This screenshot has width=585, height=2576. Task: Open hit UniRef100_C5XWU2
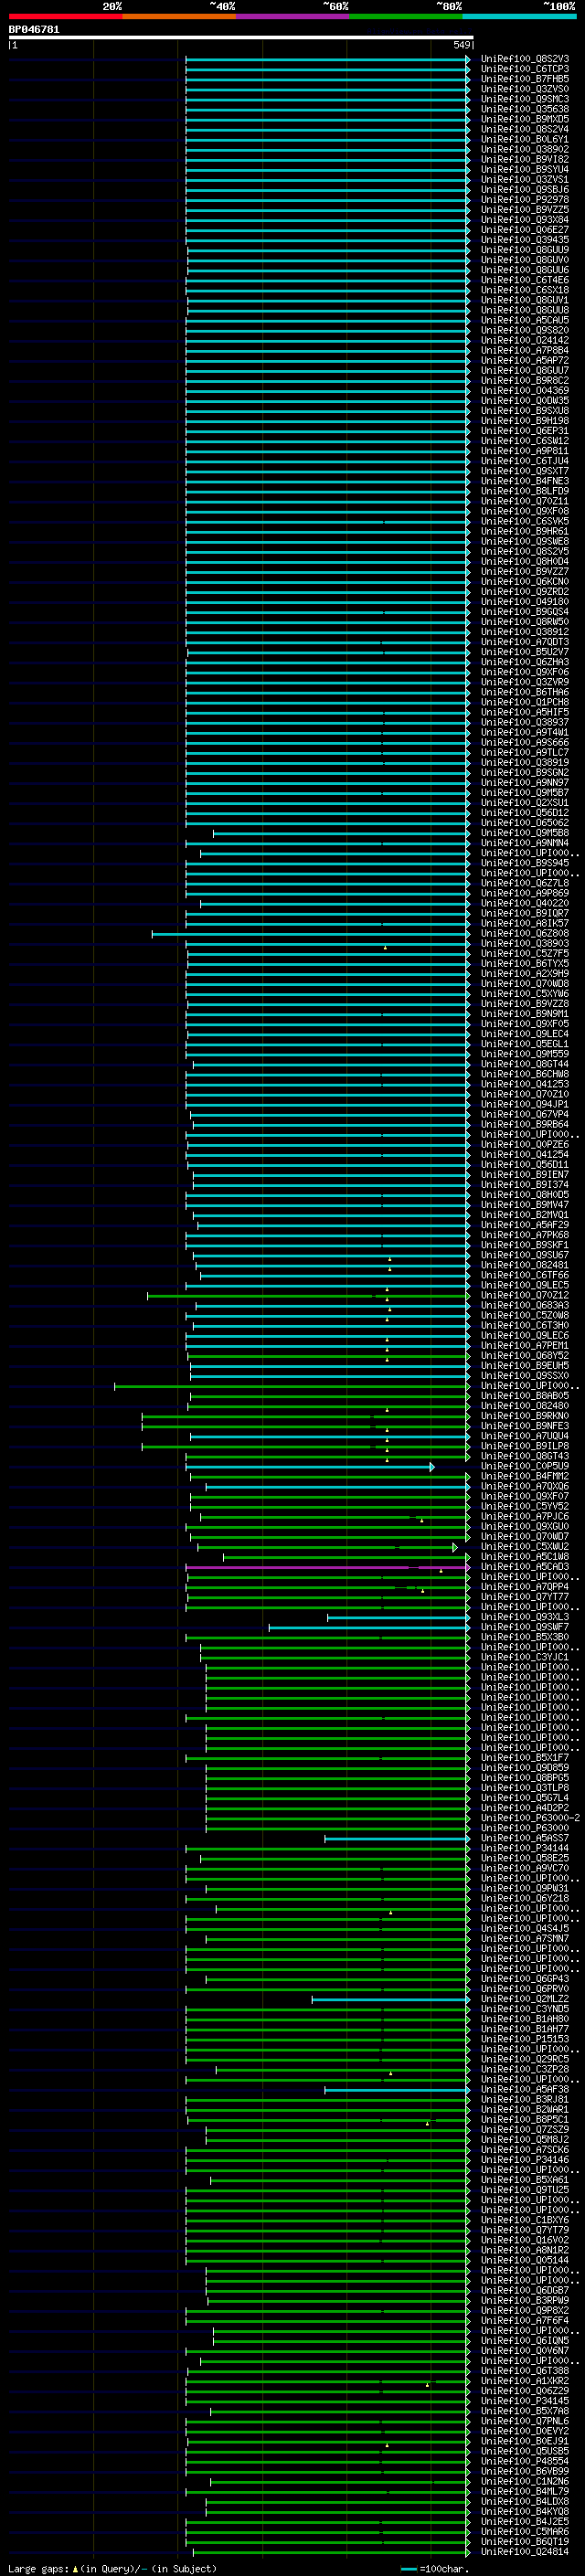pos(525,1548)
